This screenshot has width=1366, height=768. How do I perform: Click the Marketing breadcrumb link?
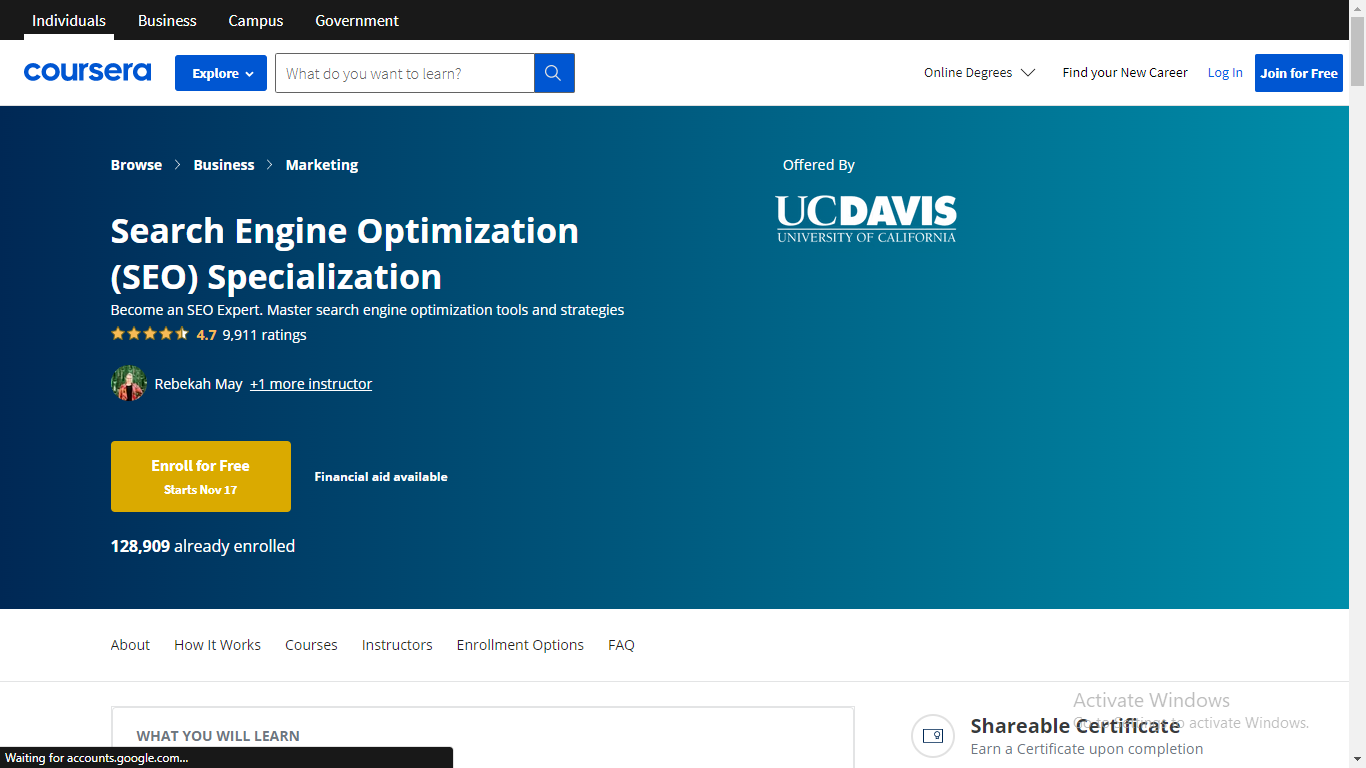pos(322,165)
